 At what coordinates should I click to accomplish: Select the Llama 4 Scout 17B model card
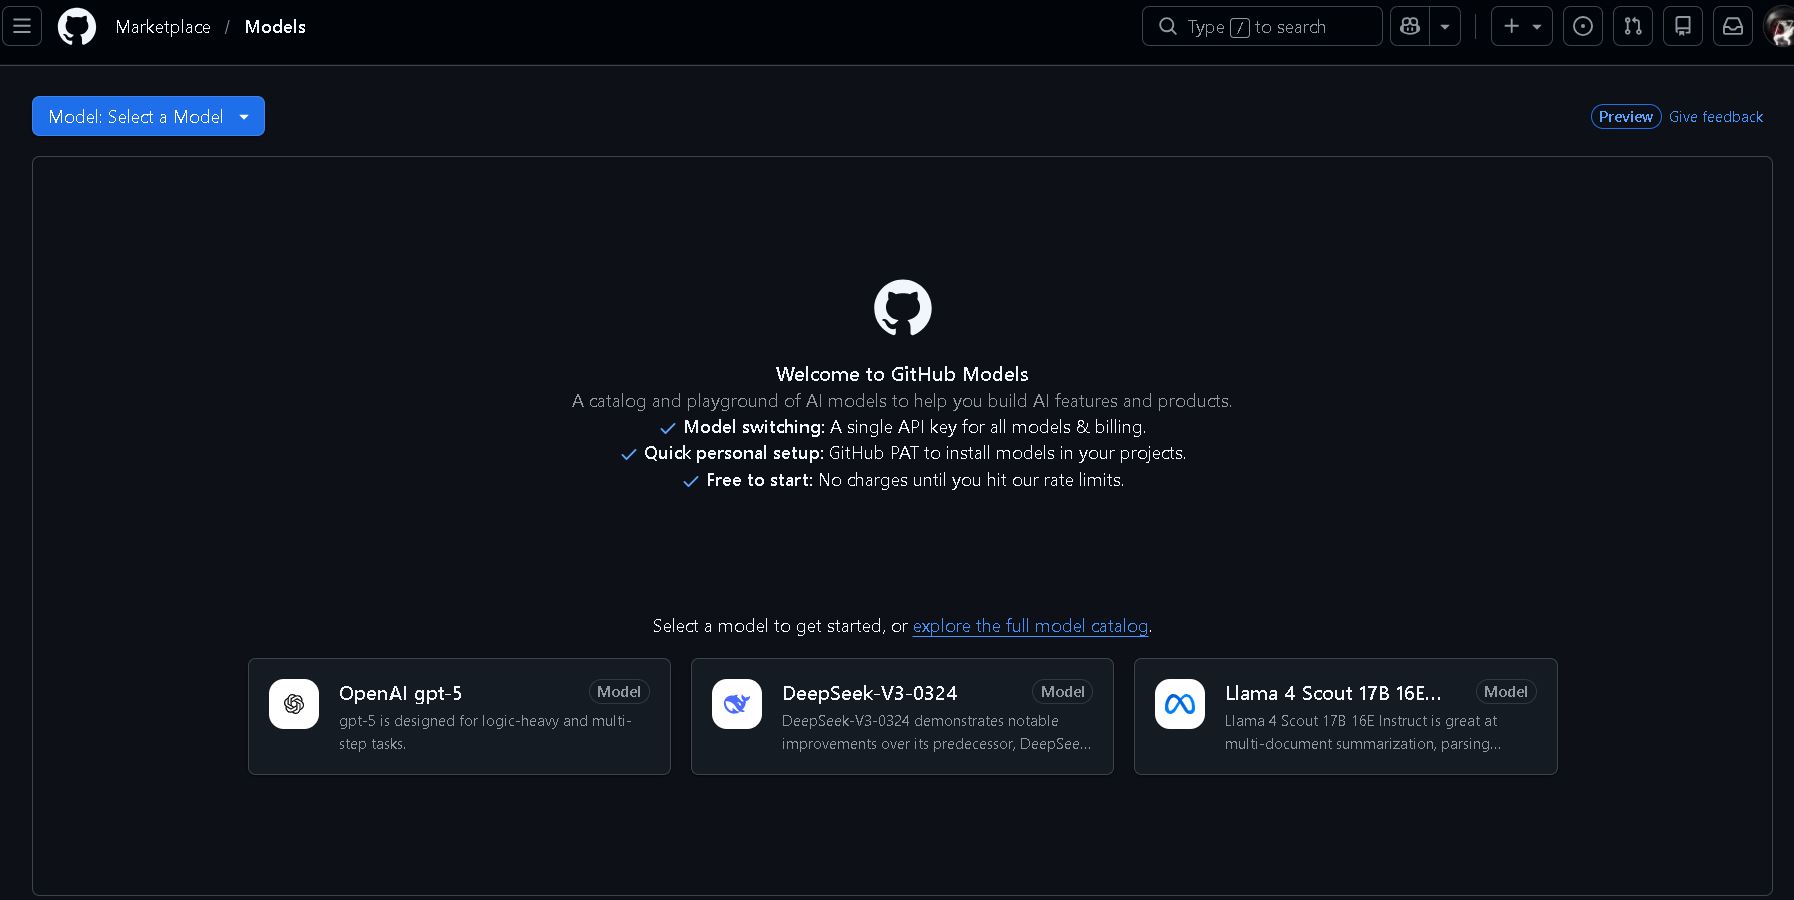pos(1346,716)
